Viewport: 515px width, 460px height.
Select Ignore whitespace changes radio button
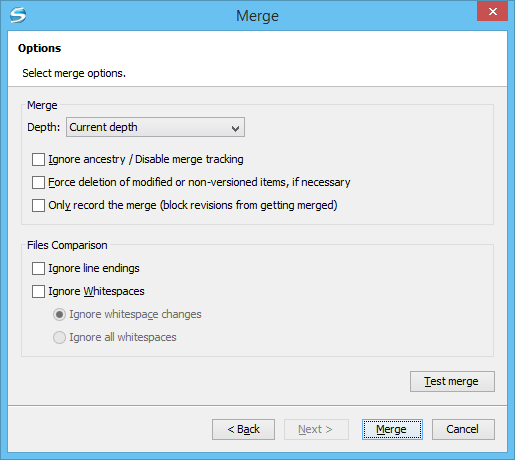[x=59, y=314]
